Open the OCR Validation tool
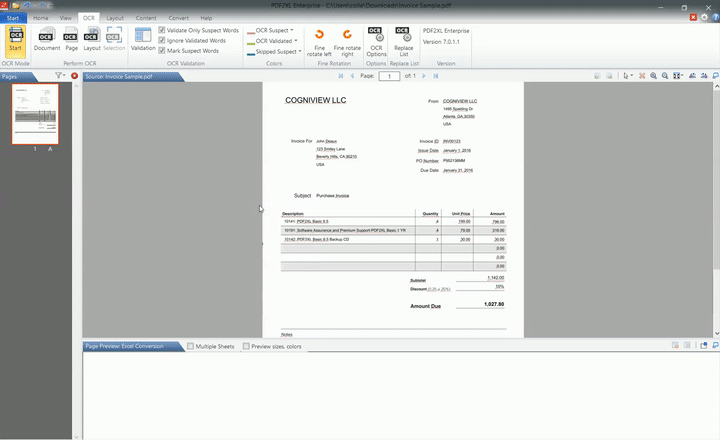Viewport: 720px width, 440px height. (x=143, y=40)
